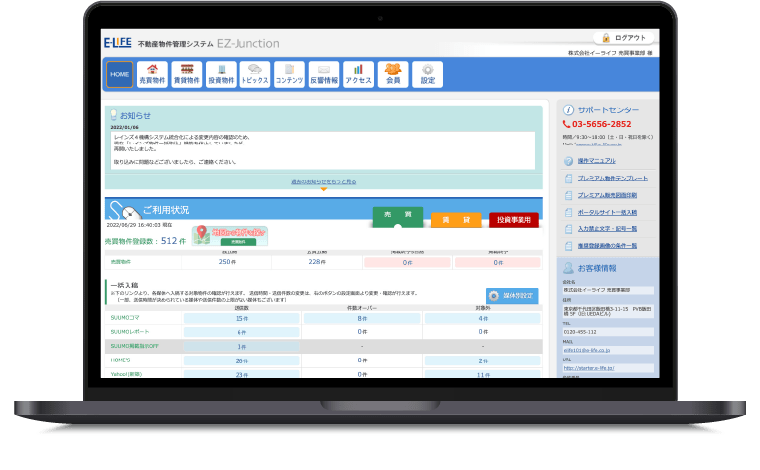Switch to the red 投資事業用 tab
760x470 pixels.
tap(514, 220)
